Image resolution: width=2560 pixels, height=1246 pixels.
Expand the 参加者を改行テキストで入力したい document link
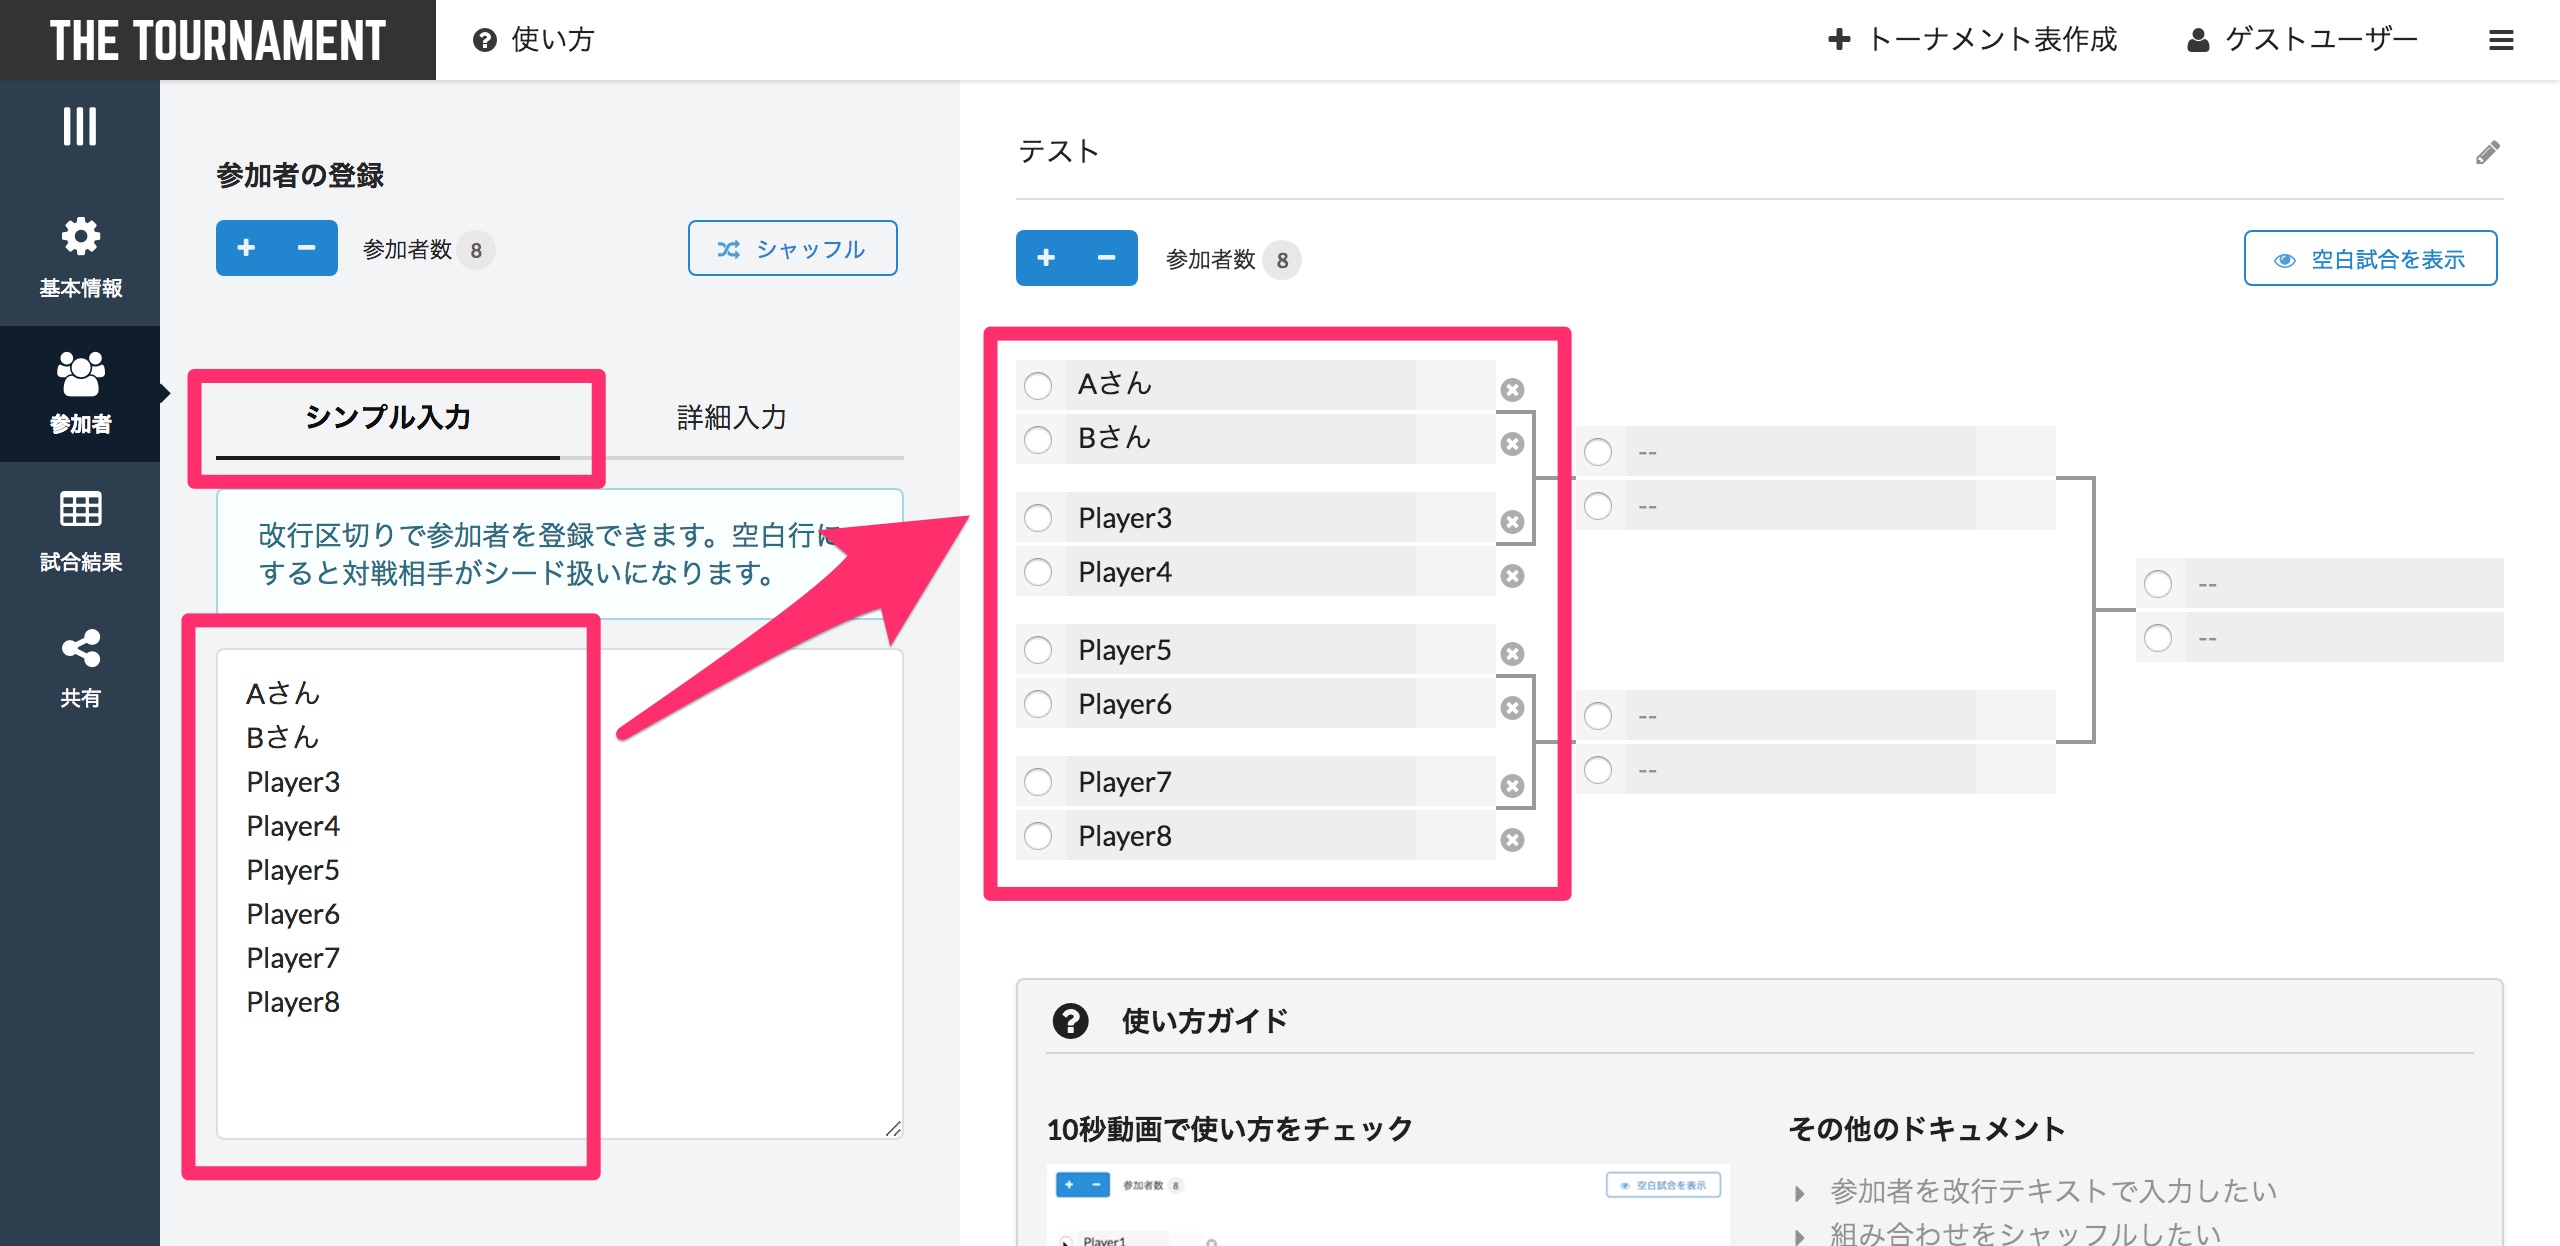2053,1191
